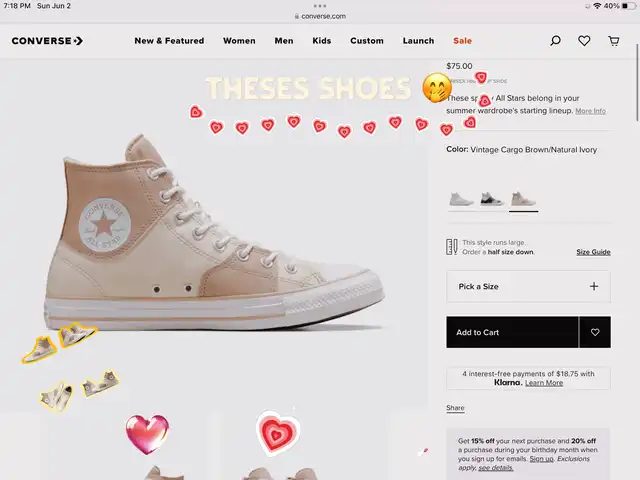Open the shopping cart icon
Viewport: 640px width, 480px height.
click(613, 40)
